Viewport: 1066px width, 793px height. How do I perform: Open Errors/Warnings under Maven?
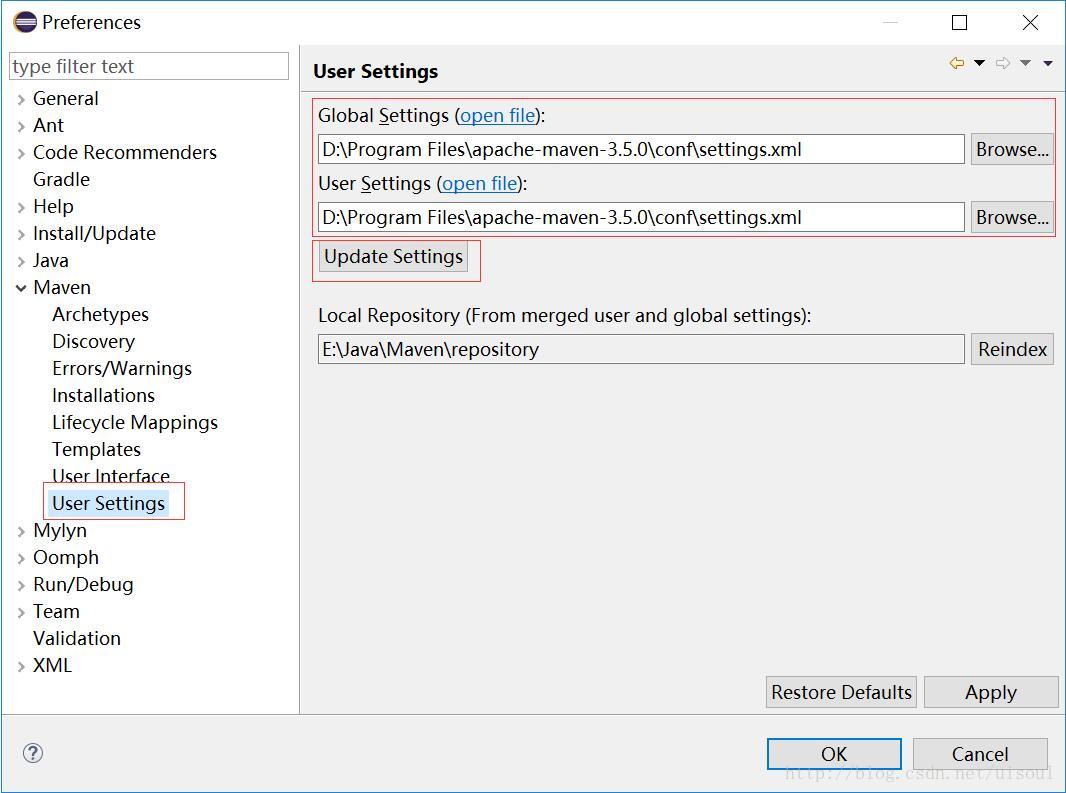[x=122, y=369]
